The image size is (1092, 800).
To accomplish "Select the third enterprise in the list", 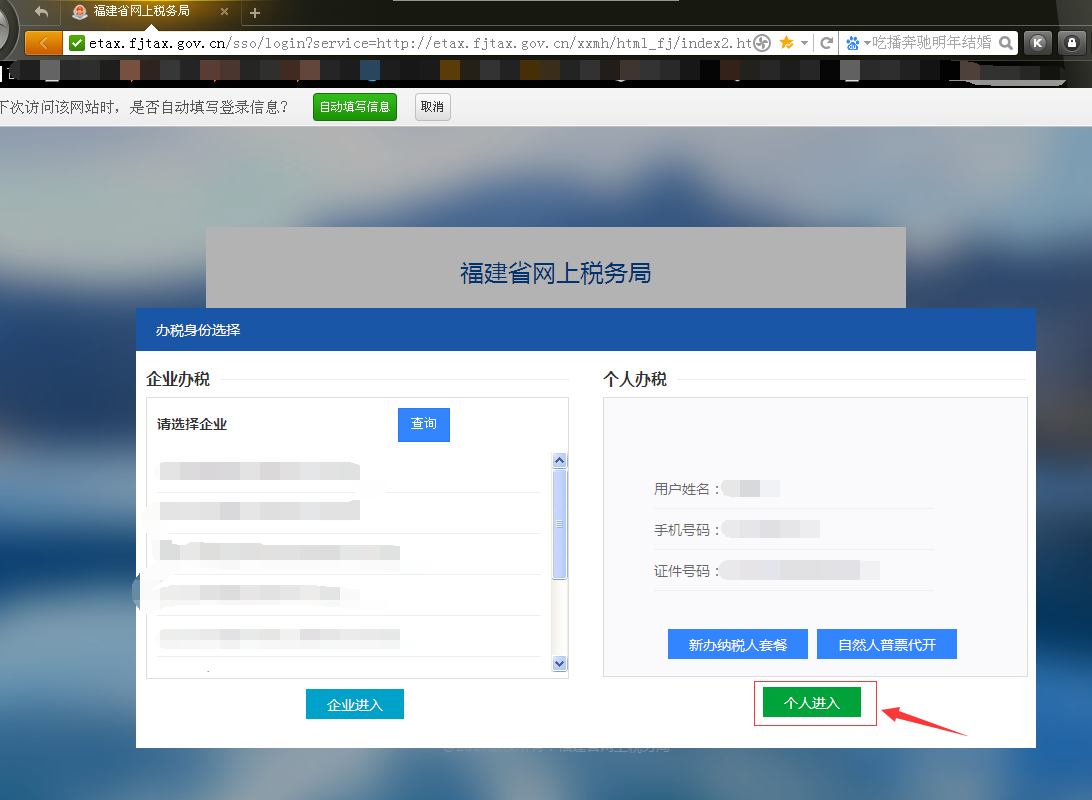I will point(349,554).
